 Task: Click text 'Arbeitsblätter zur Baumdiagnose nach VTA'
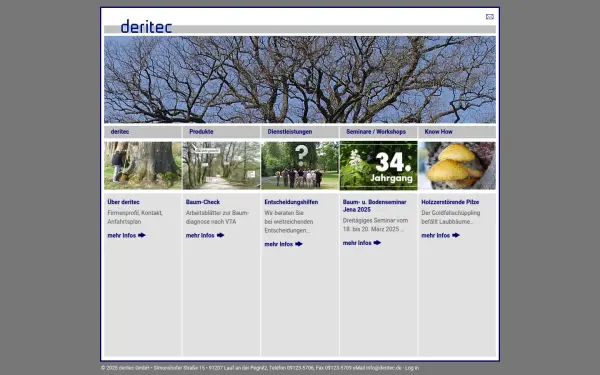[217, 217]
